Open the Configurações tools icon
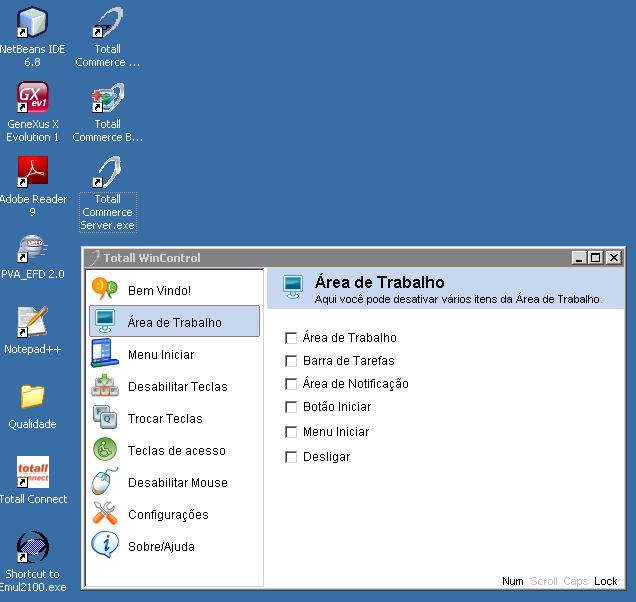 105,514
